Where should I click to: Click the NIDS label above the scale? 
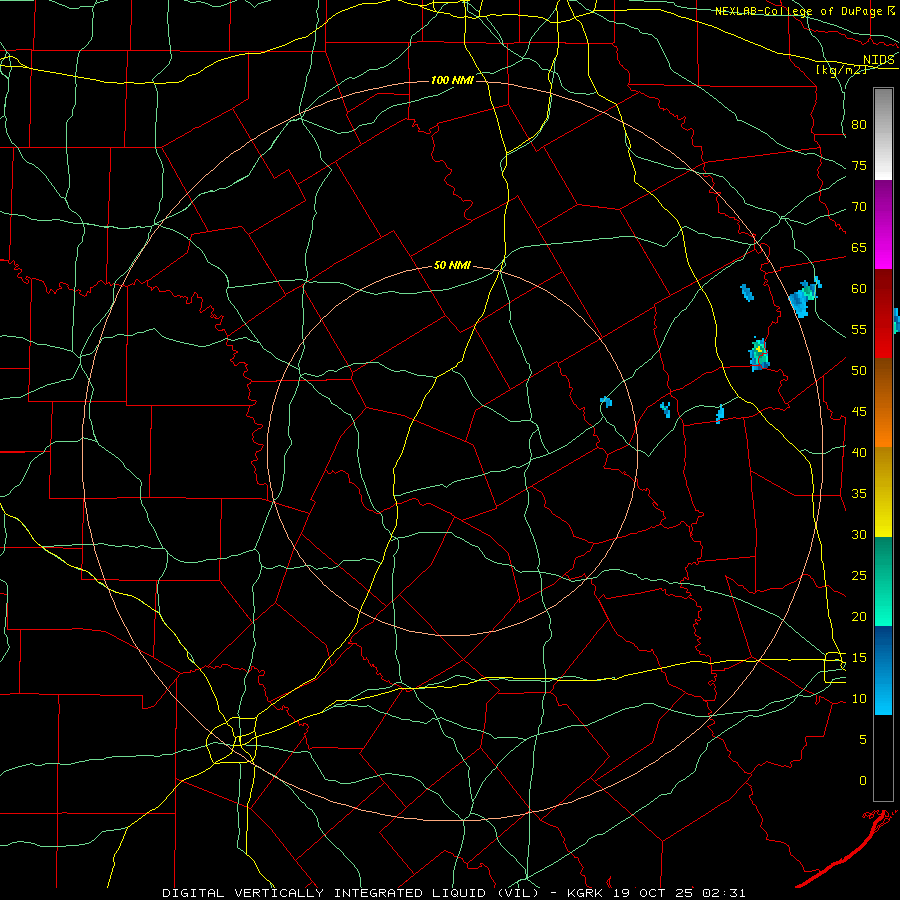[x=878, y=60]
